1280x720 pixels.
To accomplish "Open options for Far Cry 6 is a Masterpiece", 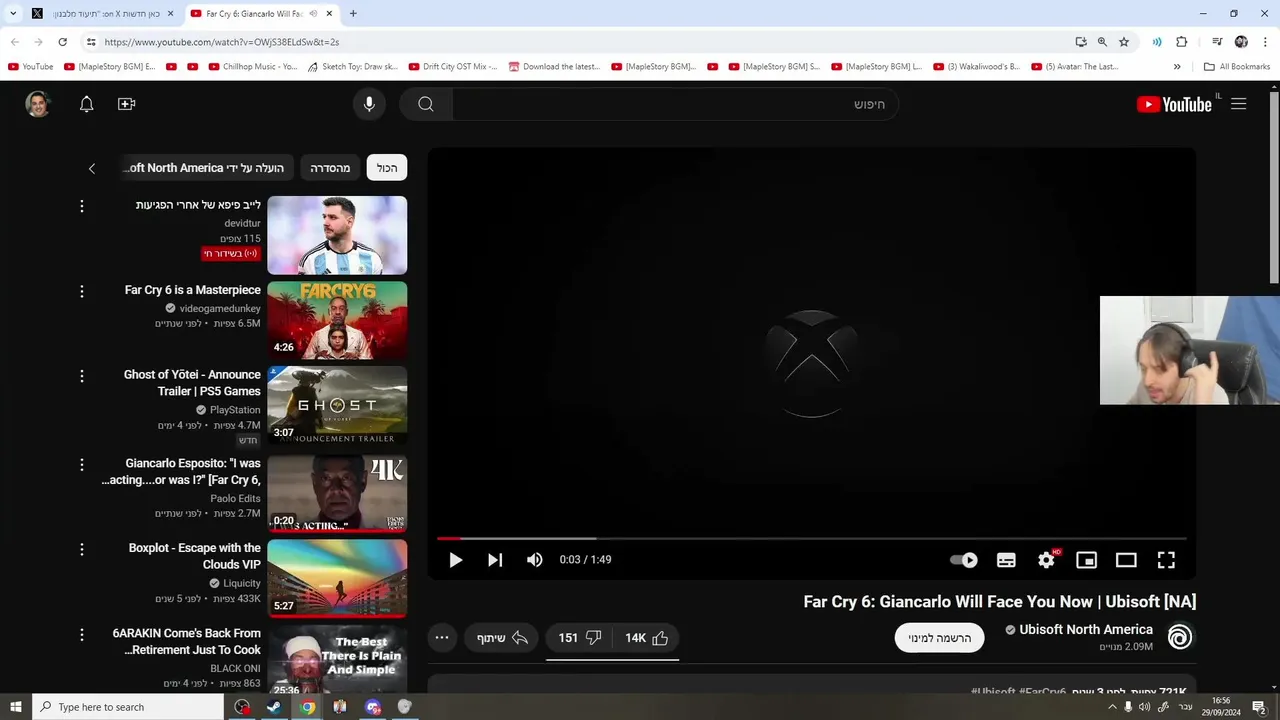I will coord(82,291).
